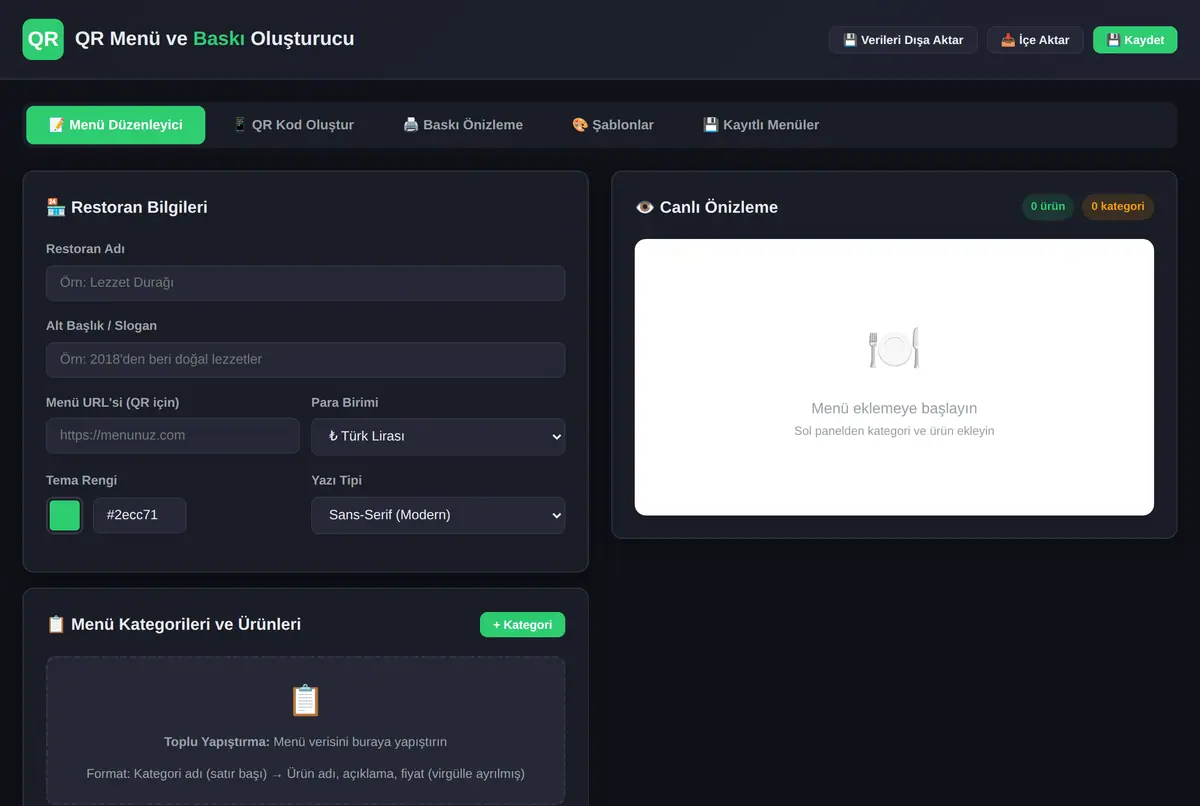Click the Toplu Yapıştırma paste area
The width and height of the screenshot is (1200, 806).
click(305, 731)
